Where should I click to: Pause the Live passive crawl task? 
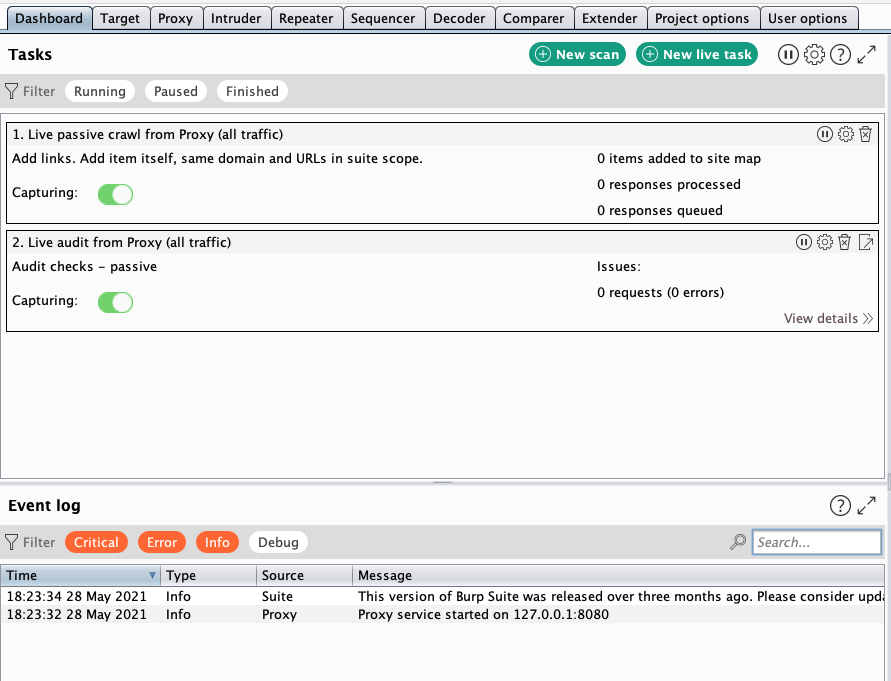[825, 134]
